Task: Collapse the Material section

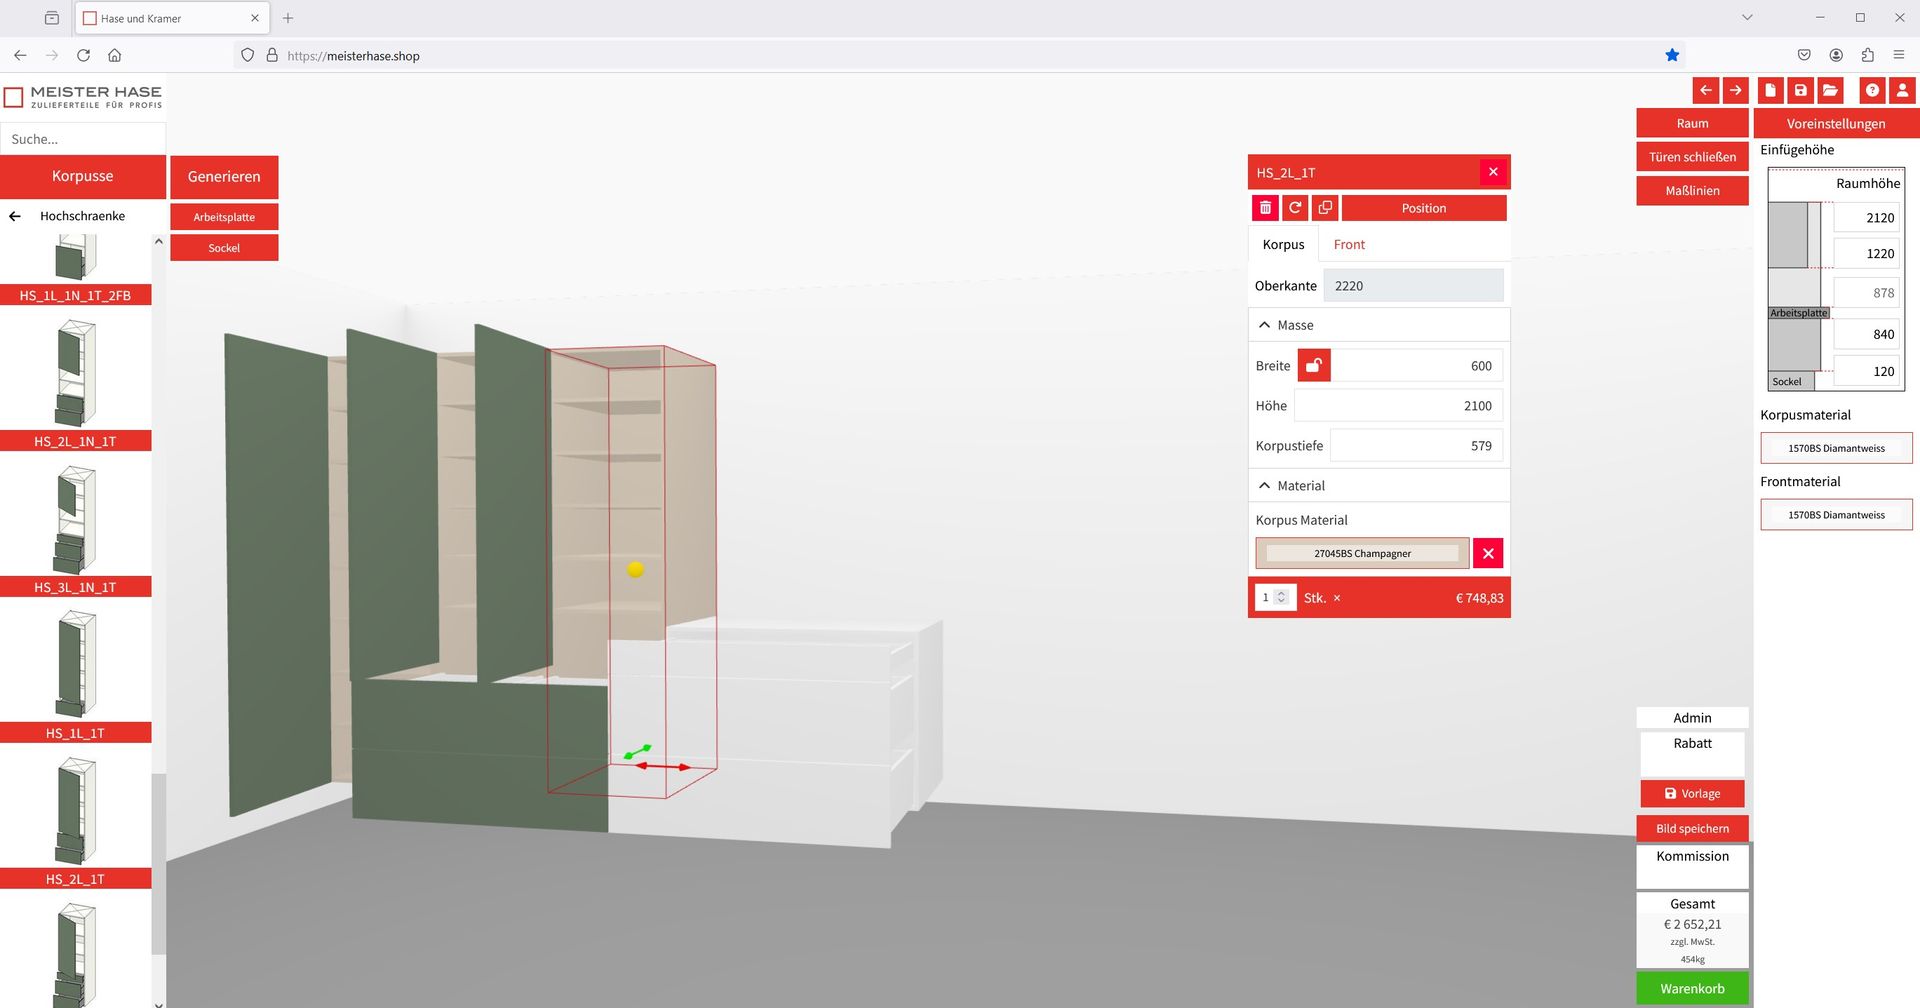Action: (1379, 486)
